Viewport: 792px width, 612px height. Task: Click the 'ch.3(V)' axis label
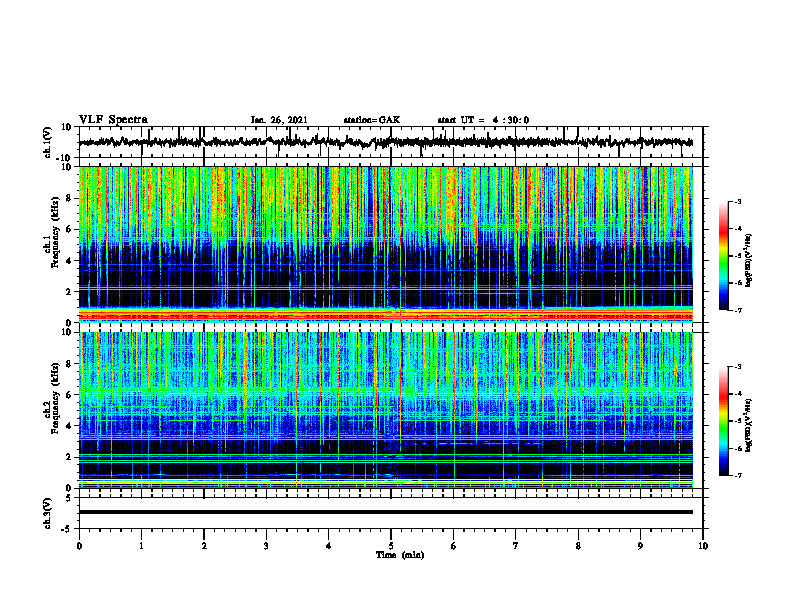[48, 513]
